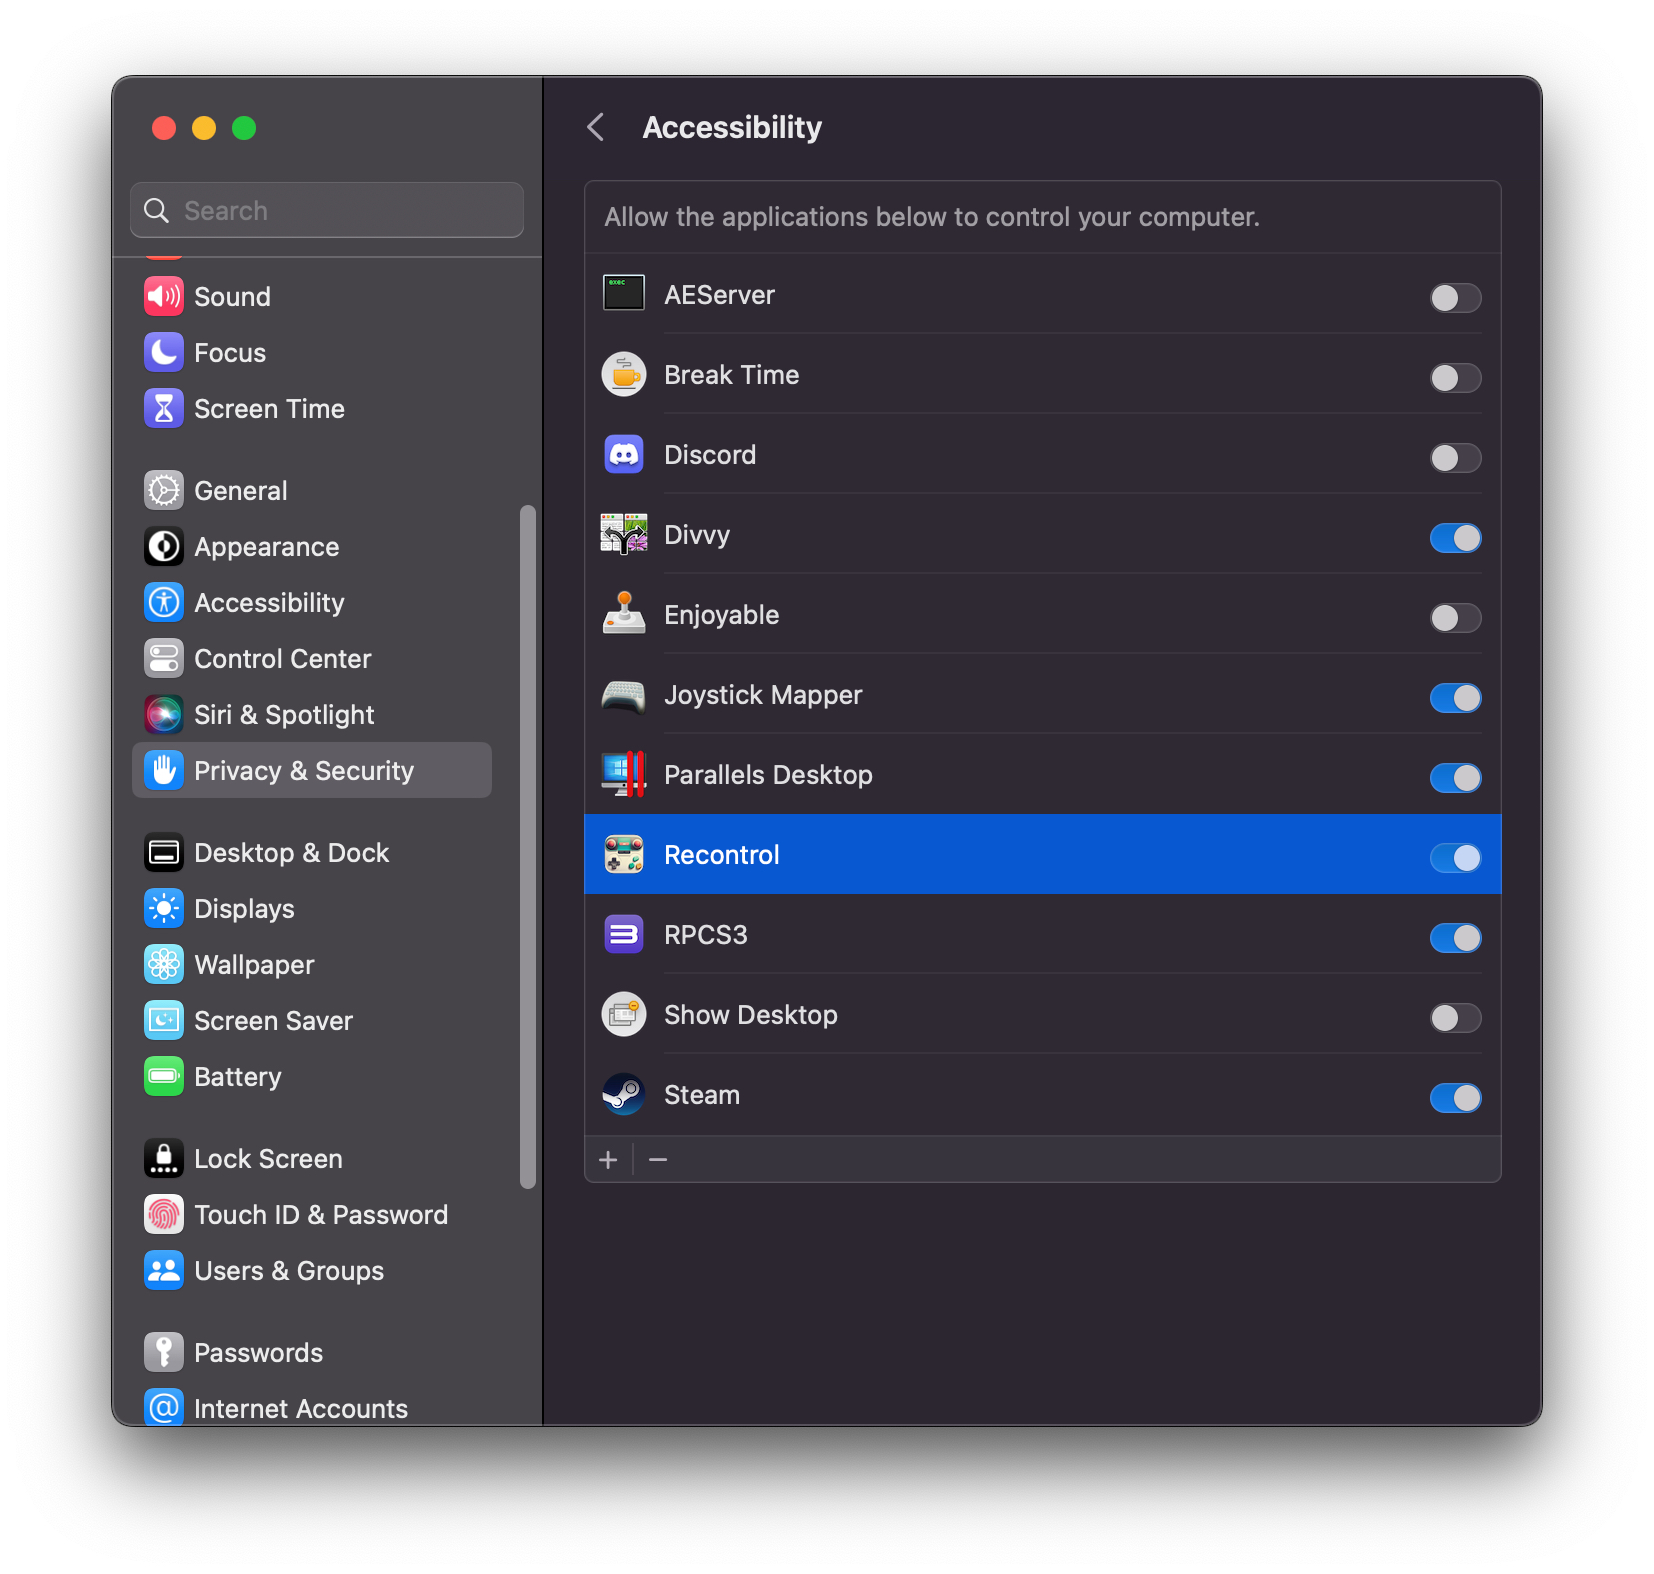Open Battery settings label
1654x1574 pixels.
[237, 1076]
